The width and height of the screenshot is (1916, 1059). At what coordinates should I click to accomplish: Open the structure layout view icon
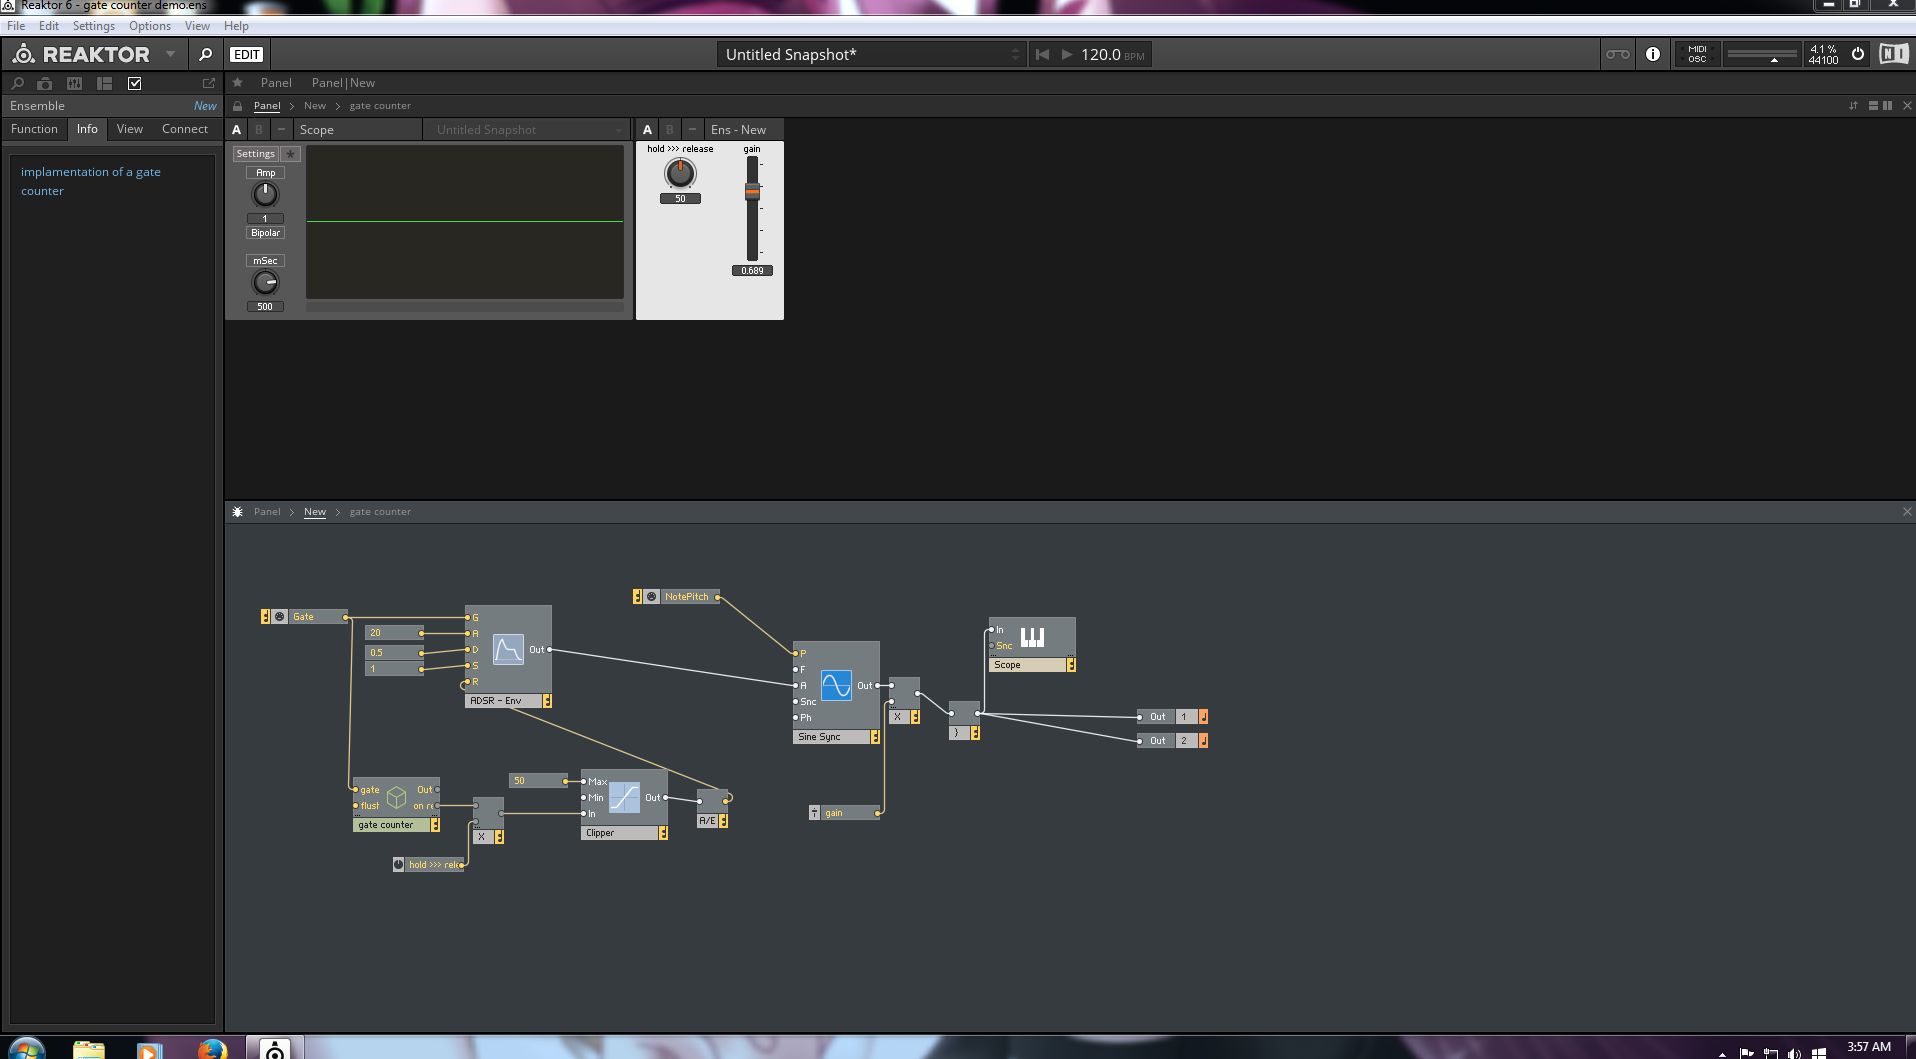(104, 83)
